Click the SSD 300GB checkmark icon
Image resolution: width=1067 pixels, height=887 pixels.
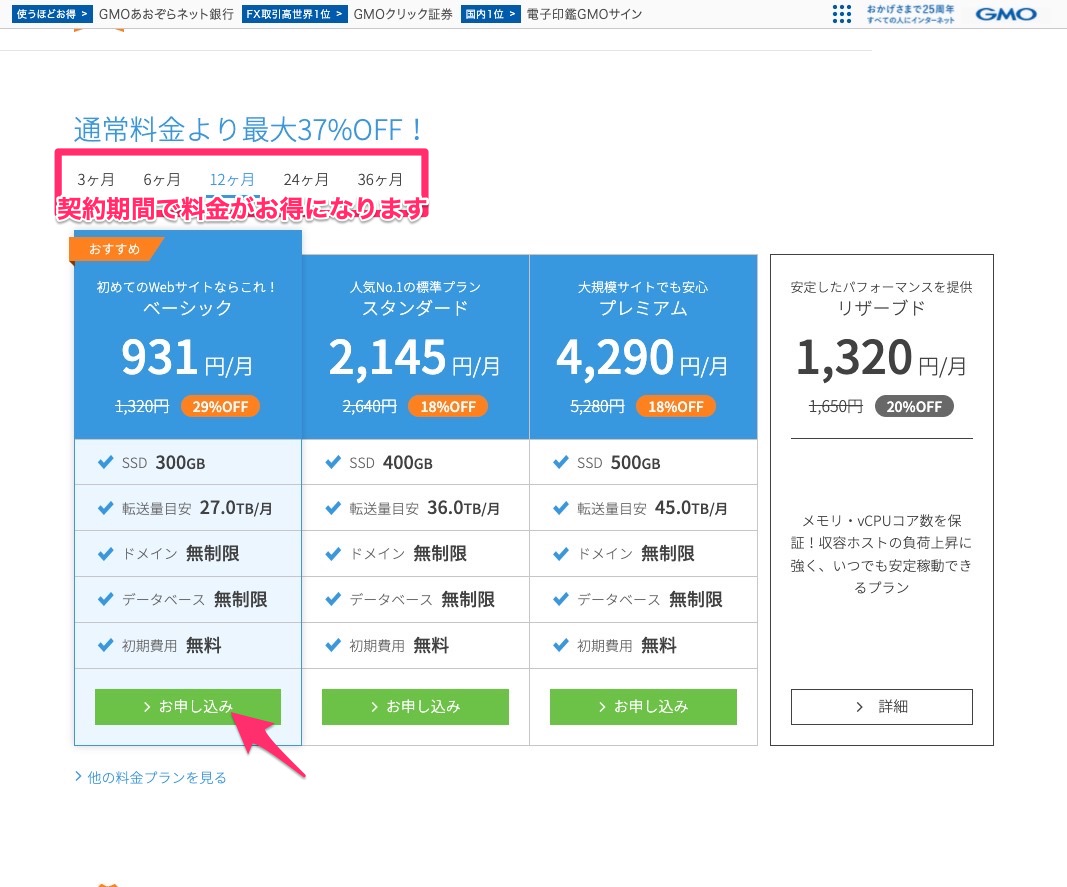(105, 463)
